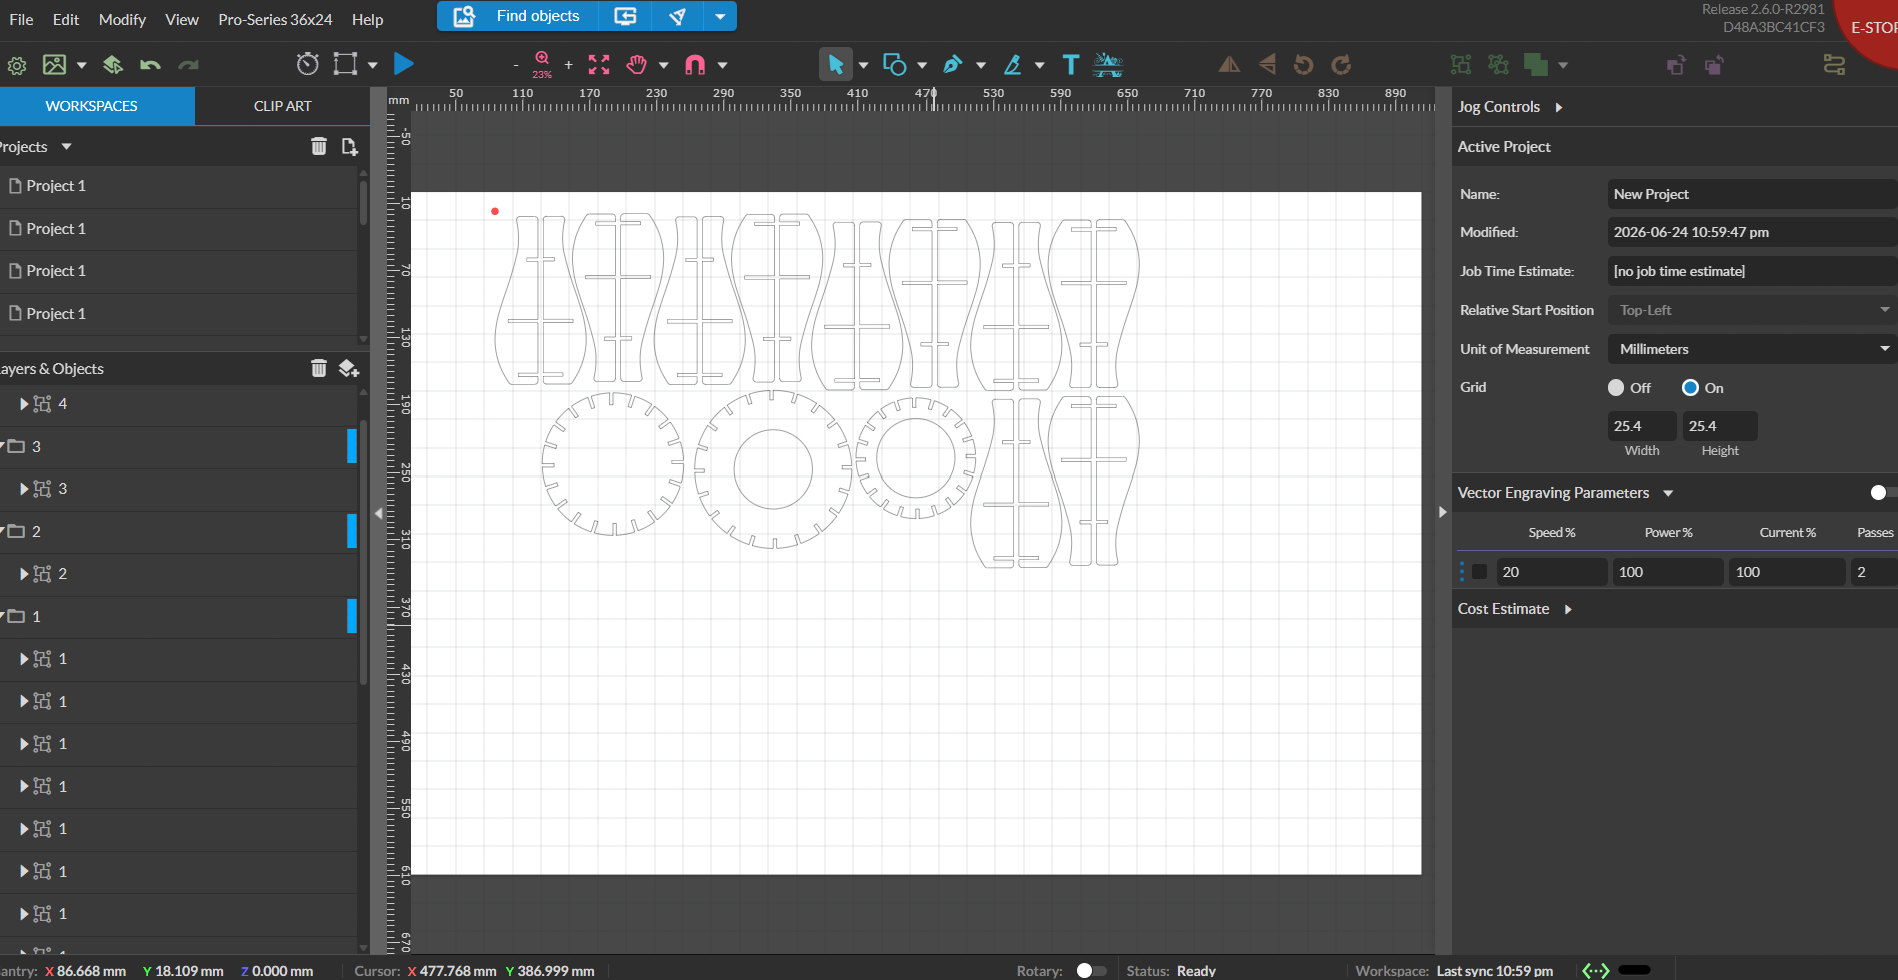Click the undo arrow icon
This screenshot has height=980, width=1898.
point(150,66)
